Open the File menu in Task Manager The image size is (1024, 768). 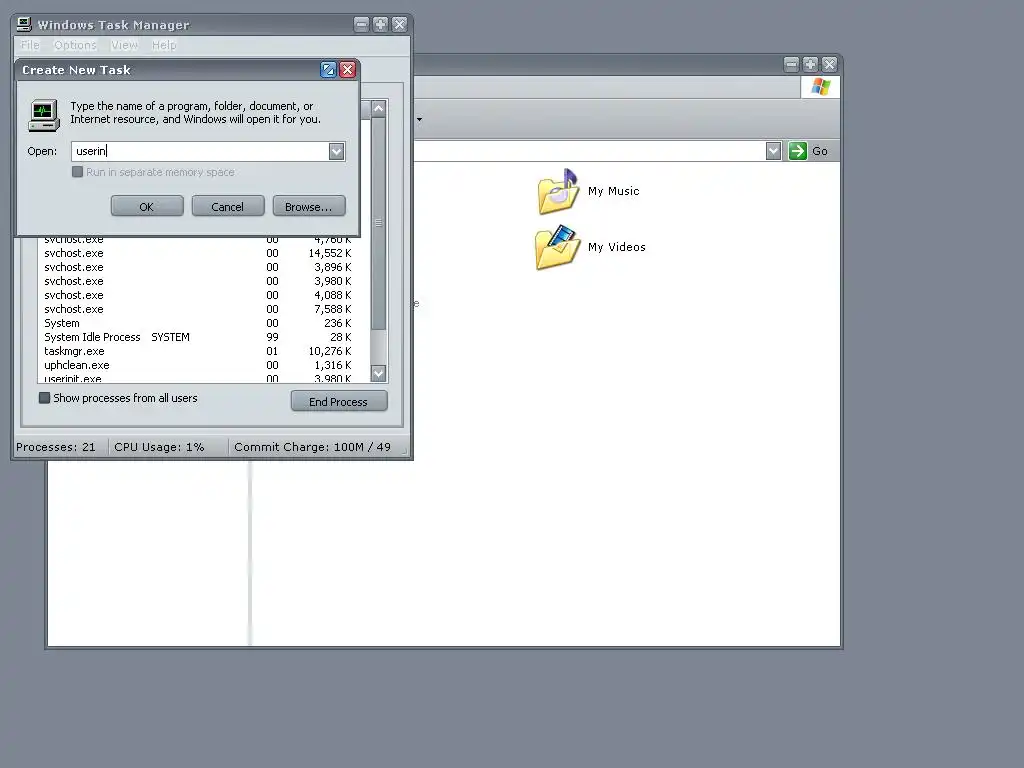point(30,45)
